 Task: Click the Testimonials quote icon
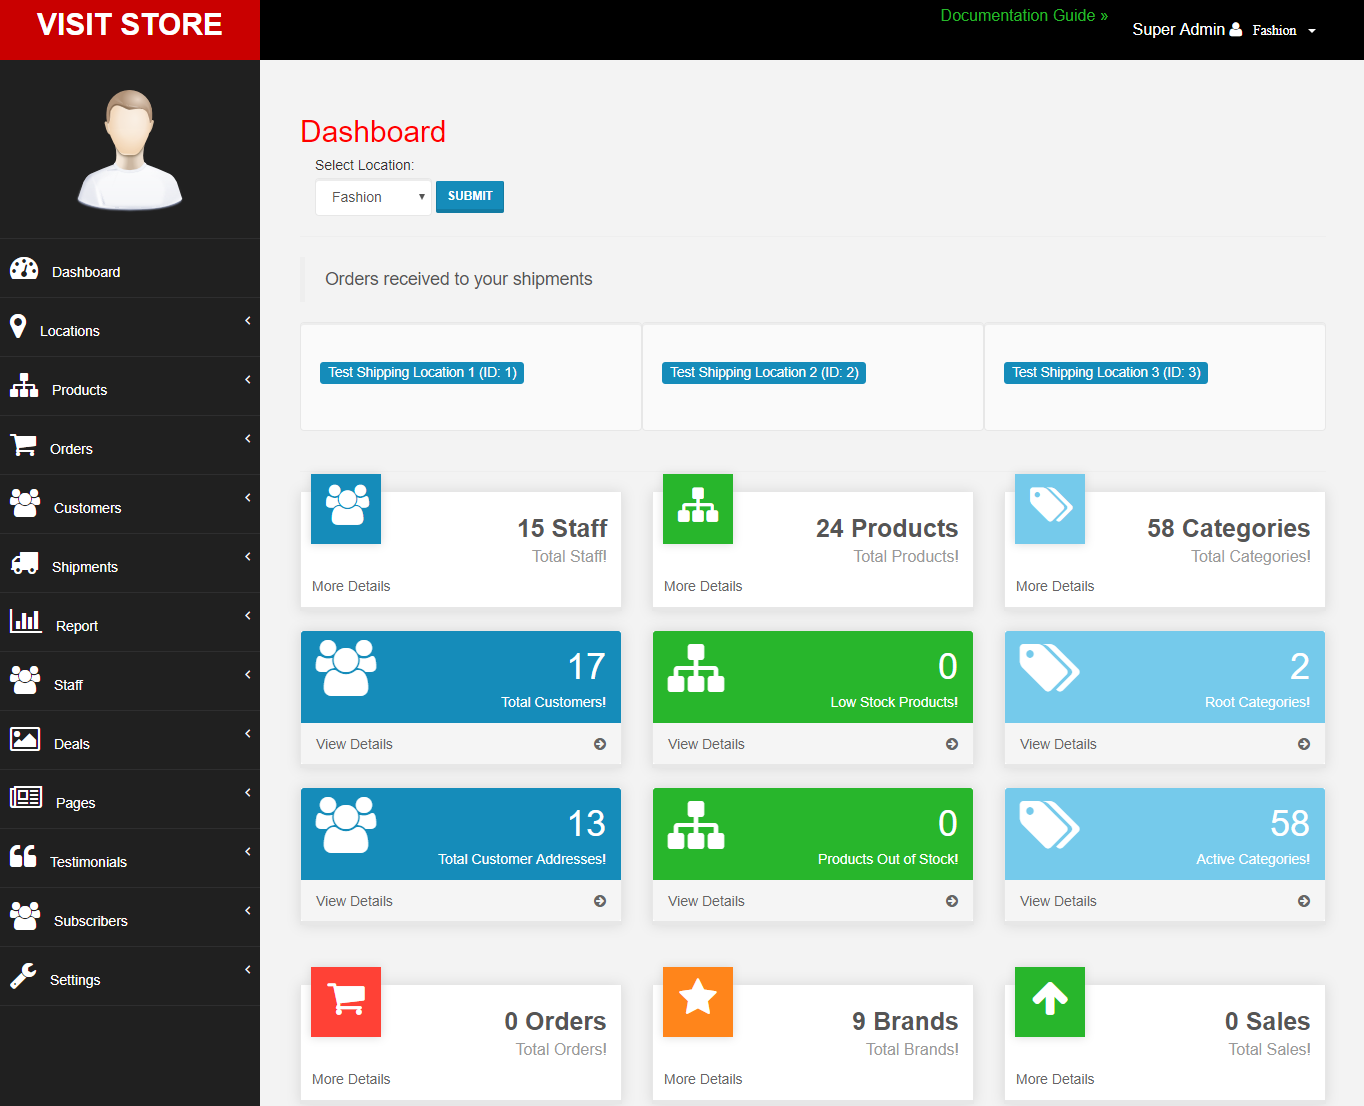pyautogui.click(x=24, y=858)
